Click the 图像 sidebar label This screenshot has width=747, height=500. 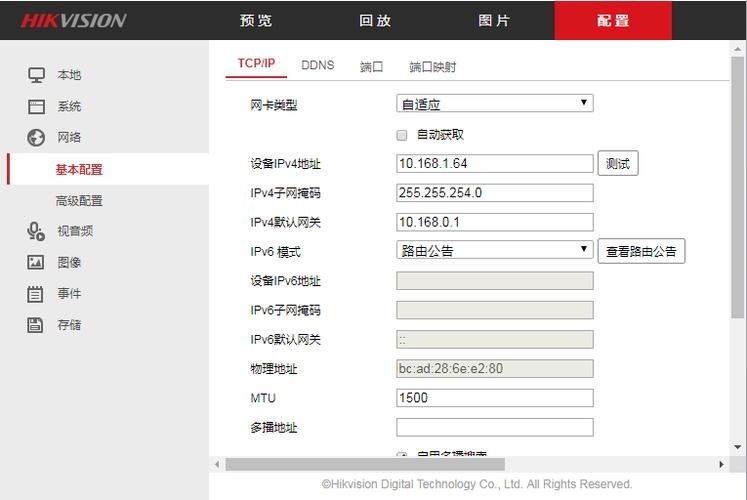69,262
